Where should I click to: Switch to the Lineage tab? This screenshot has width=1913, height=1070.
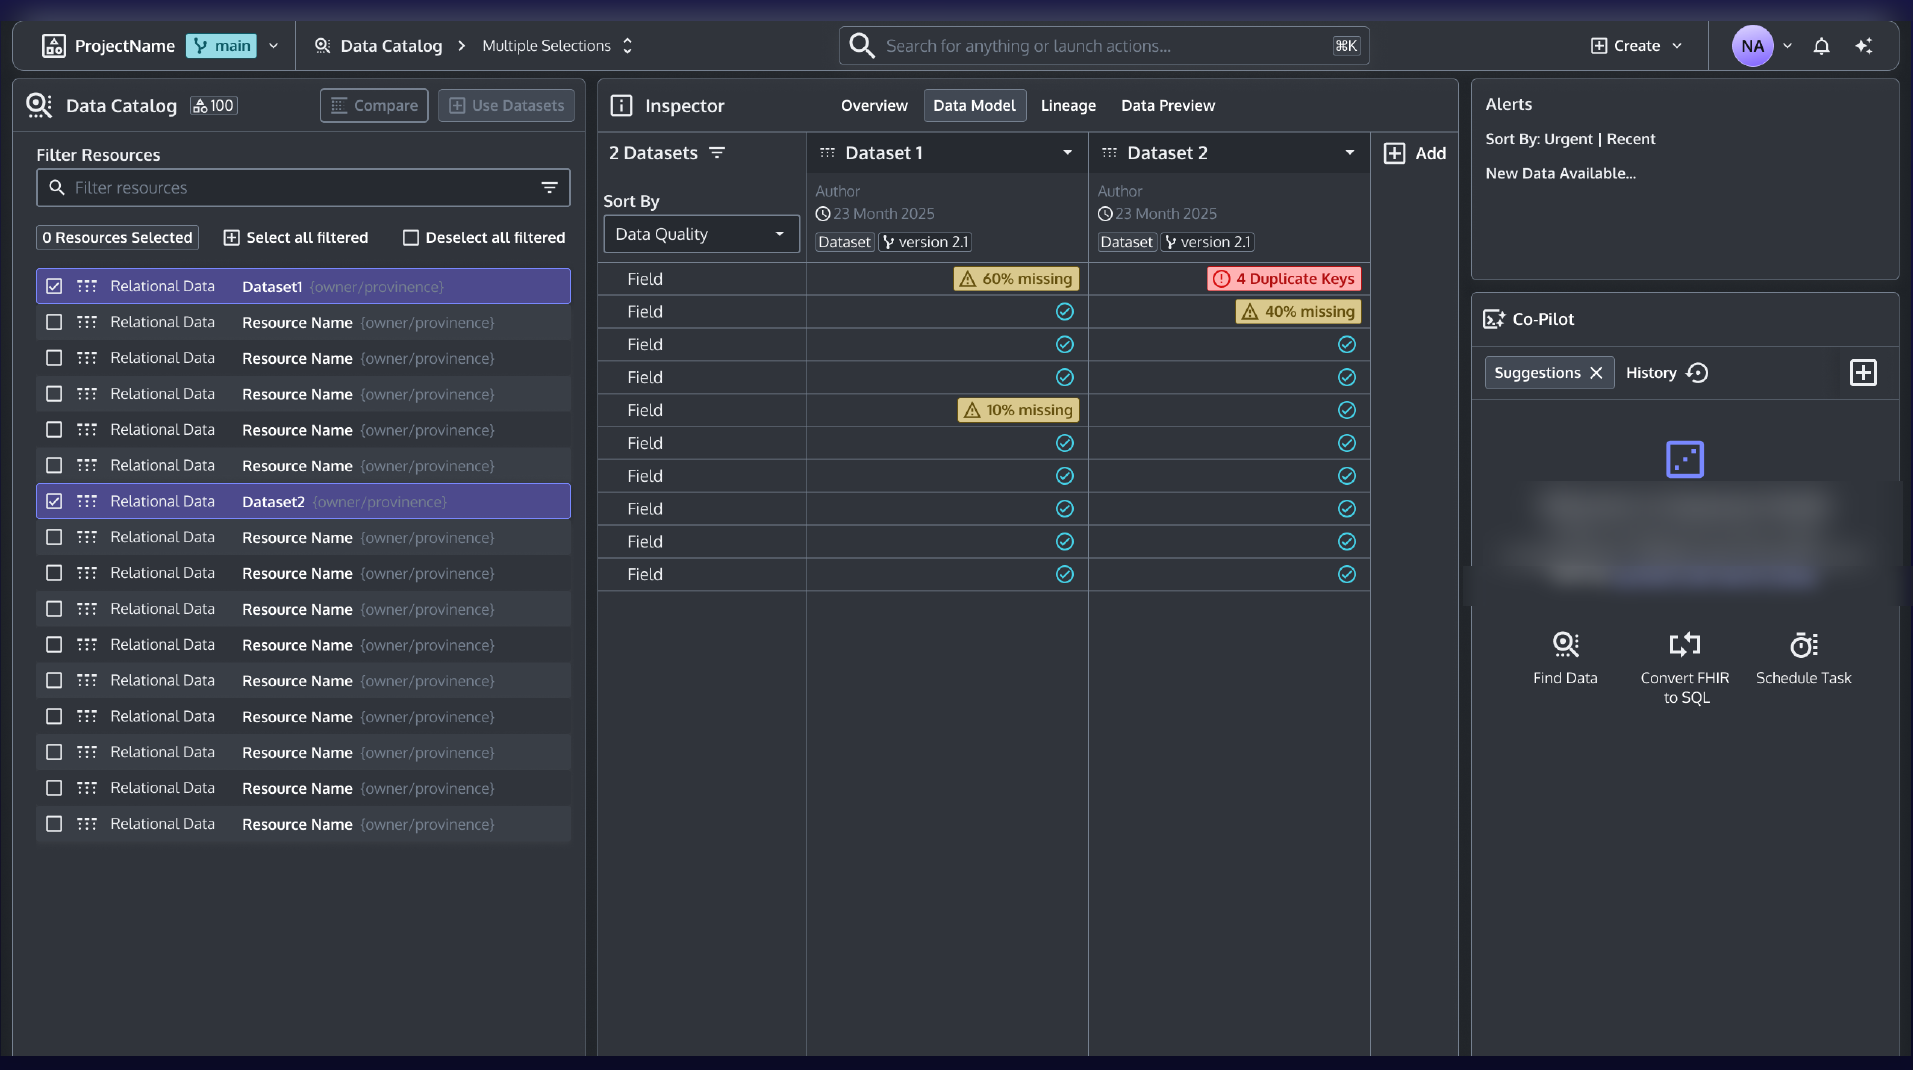(1068, 106)
